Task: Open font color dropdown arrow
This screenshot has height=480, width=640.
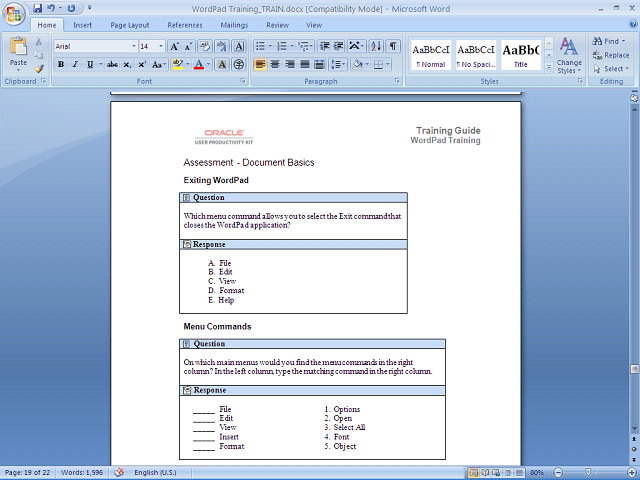Action: click(x=208, y=64)
